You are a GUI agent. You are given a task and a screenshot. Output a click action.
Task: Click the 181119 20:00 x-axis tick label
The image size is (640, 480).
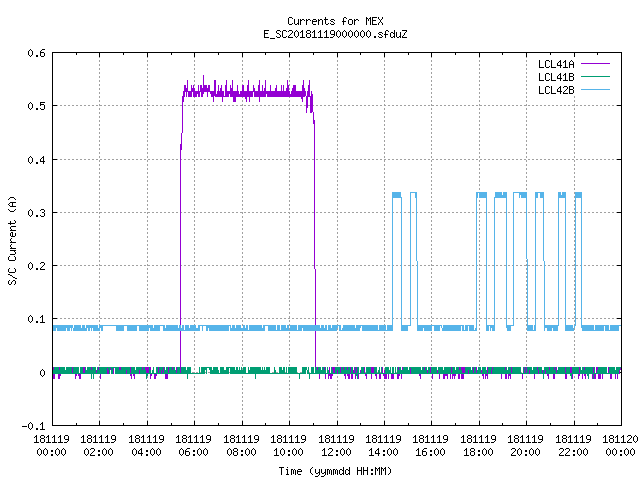[x=525, y=446]
